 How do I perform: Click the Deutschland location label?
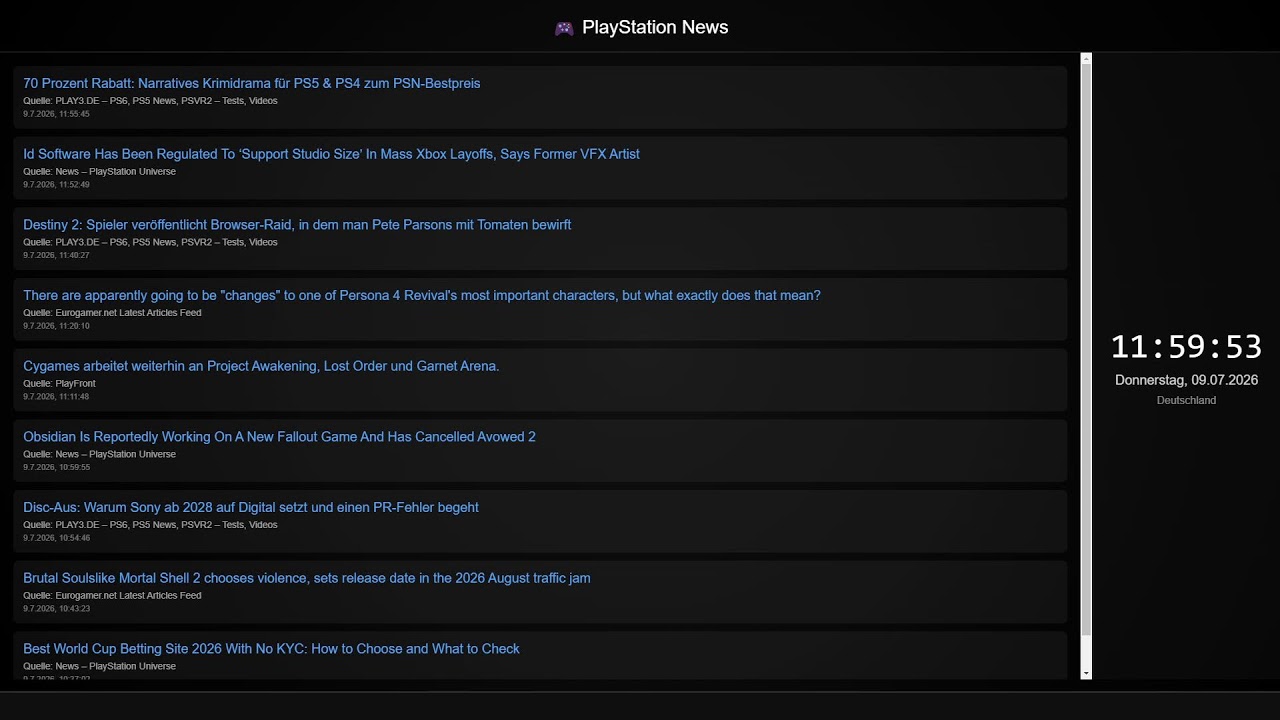1186,400
